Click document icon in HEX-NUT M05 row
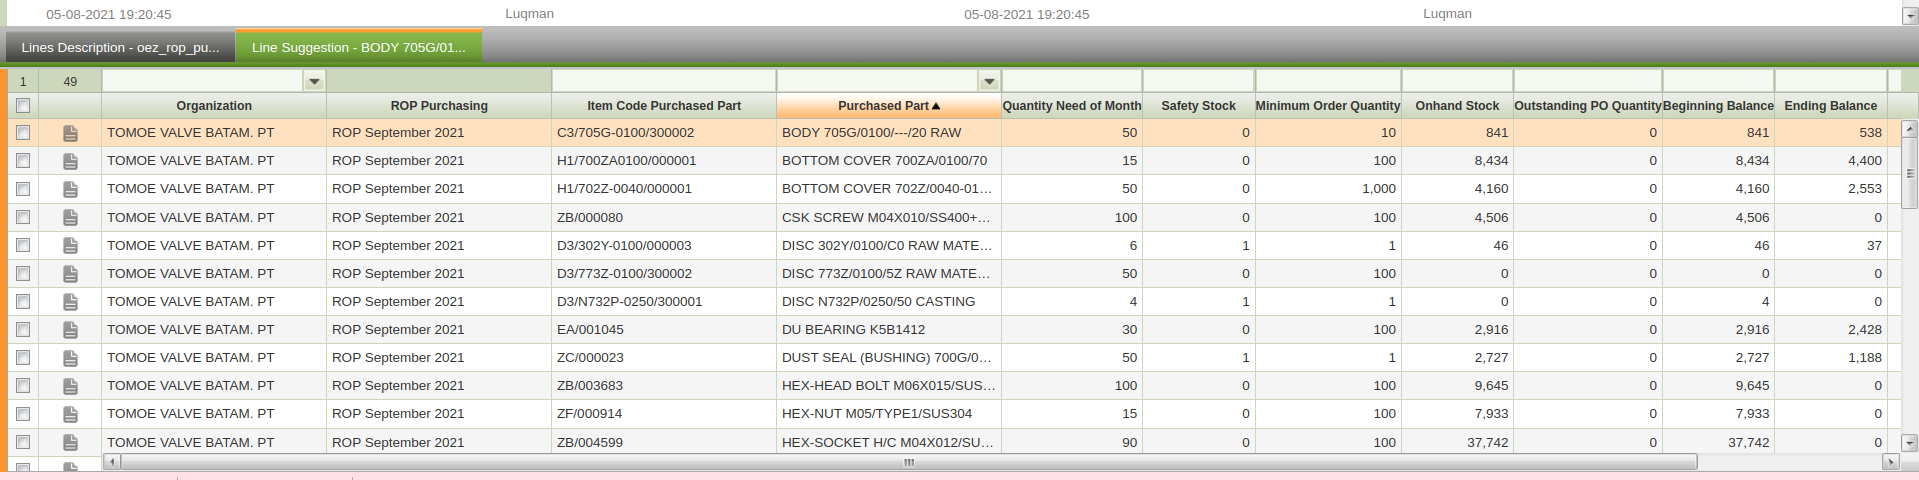The image size is (1919, 480). (70, 414)
